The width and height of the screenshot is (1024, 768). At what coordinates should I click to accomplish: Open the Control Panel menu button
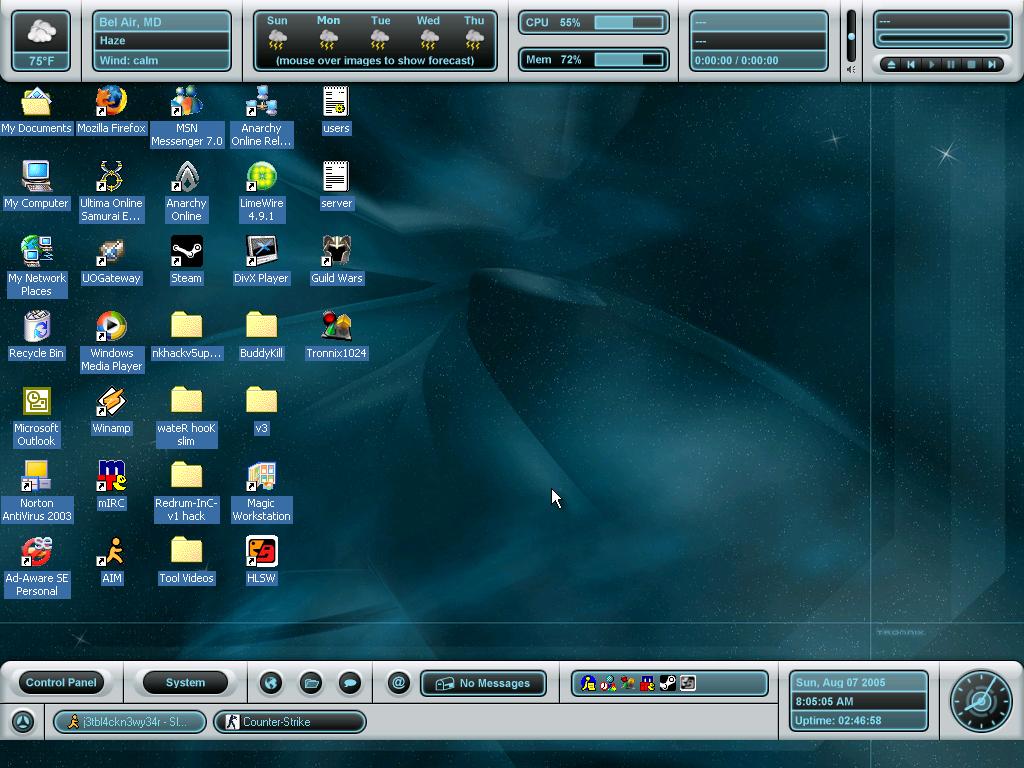coord(61,683)
